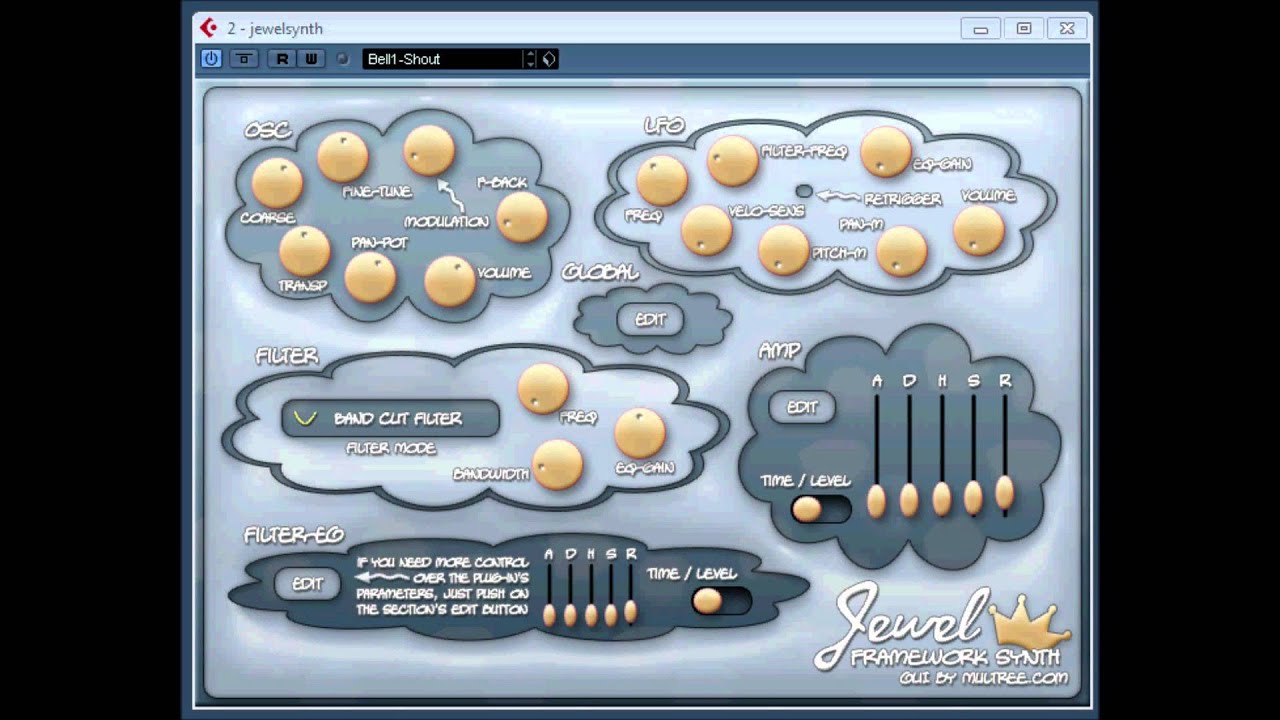Click the OSC F-Back knob
Screen dimensions: 1280x720
point(522,217)
